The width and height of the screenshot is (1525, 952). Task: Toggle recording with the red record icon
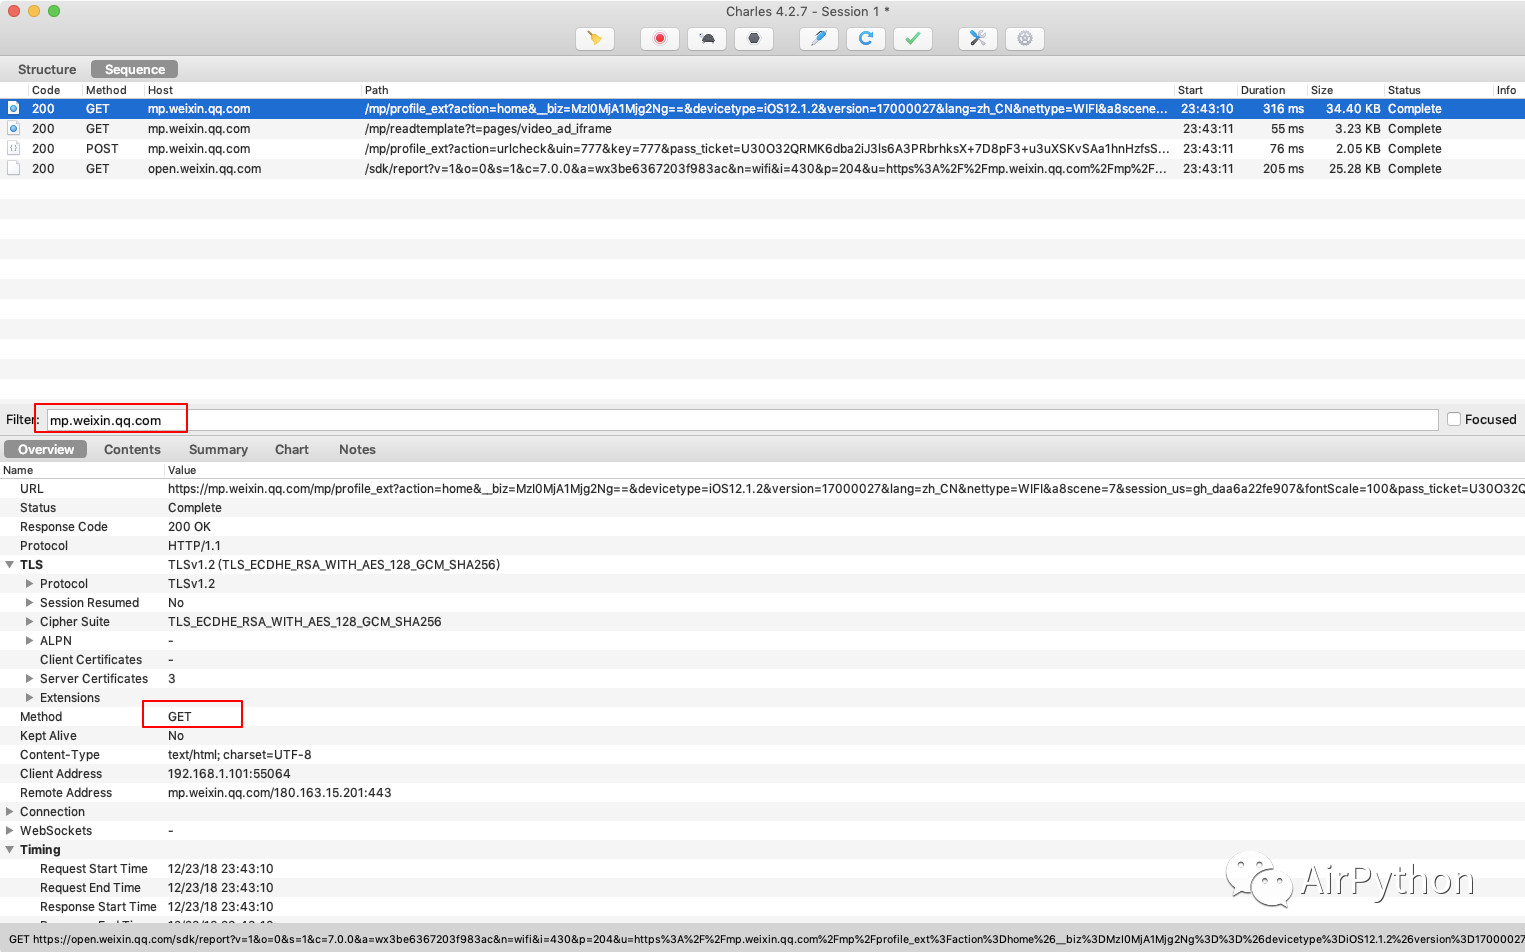659,39
